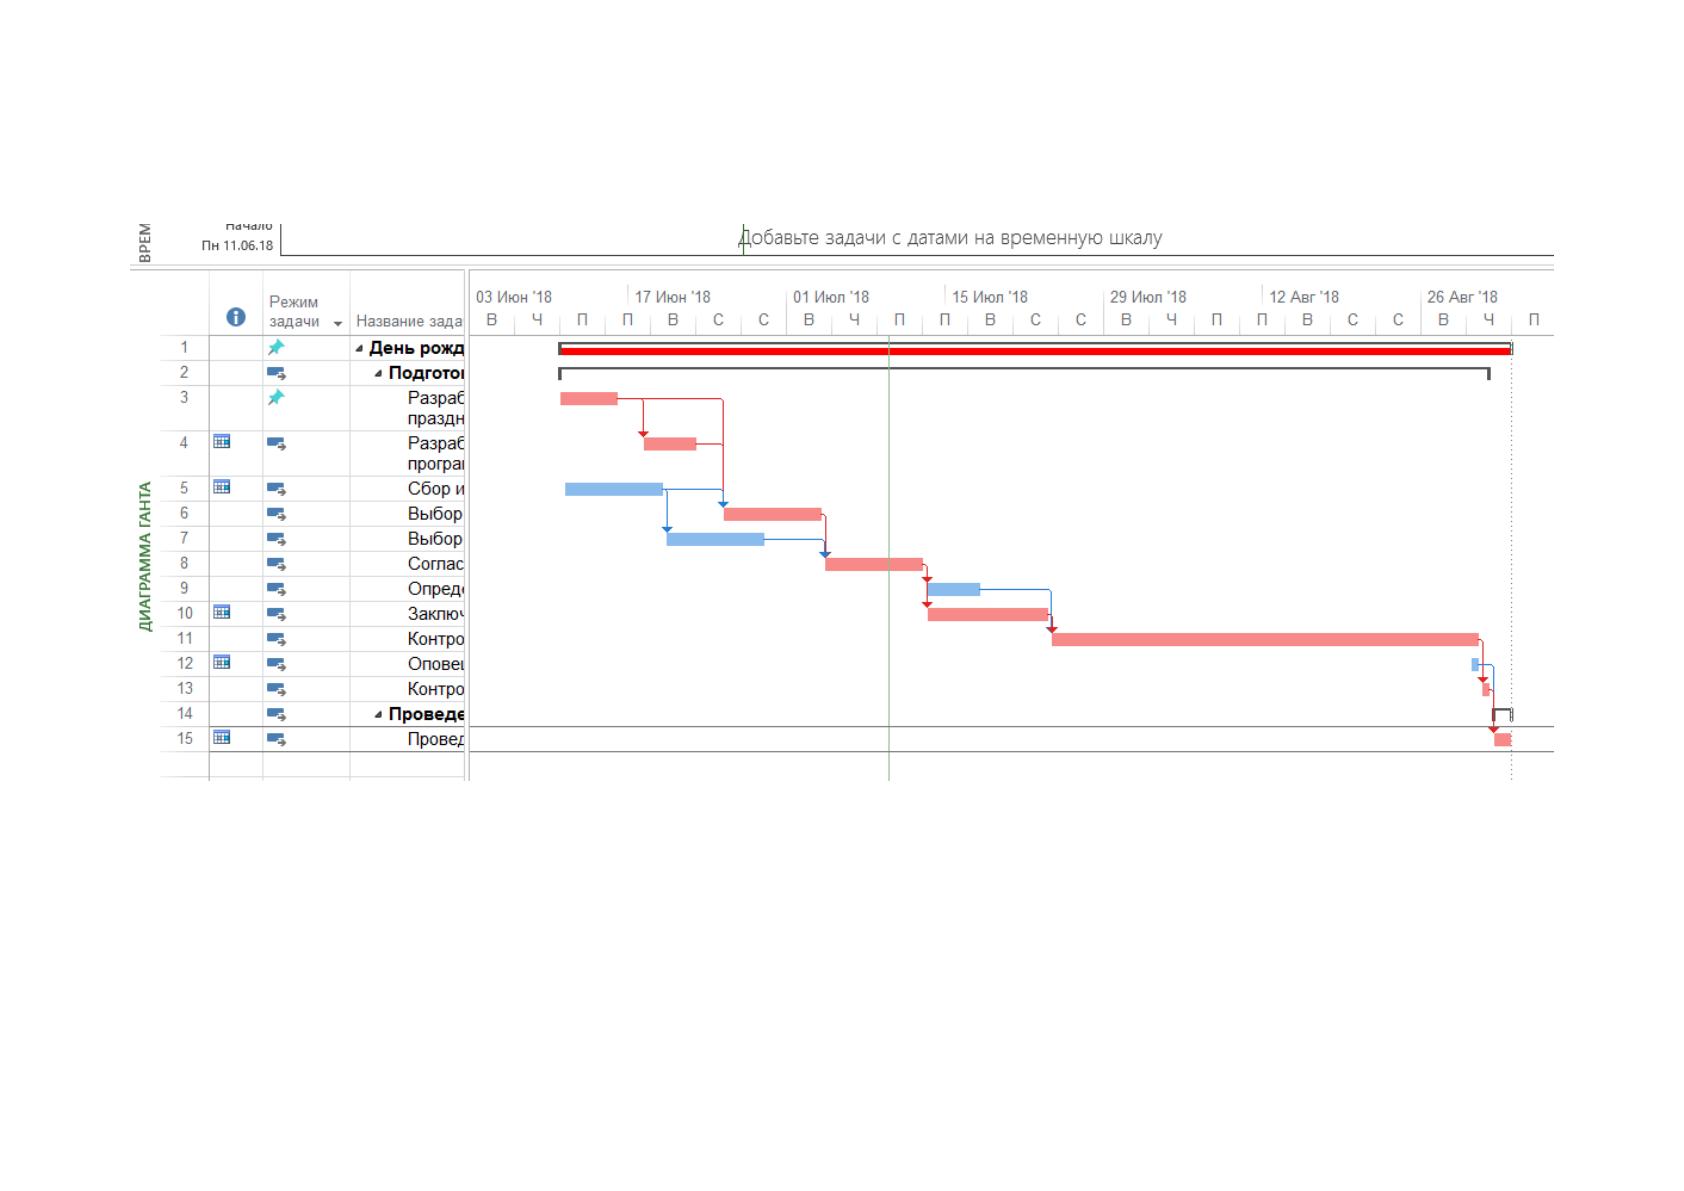
Task: Click the blue Gantt bar of task 5
Action: pos(614,489)
